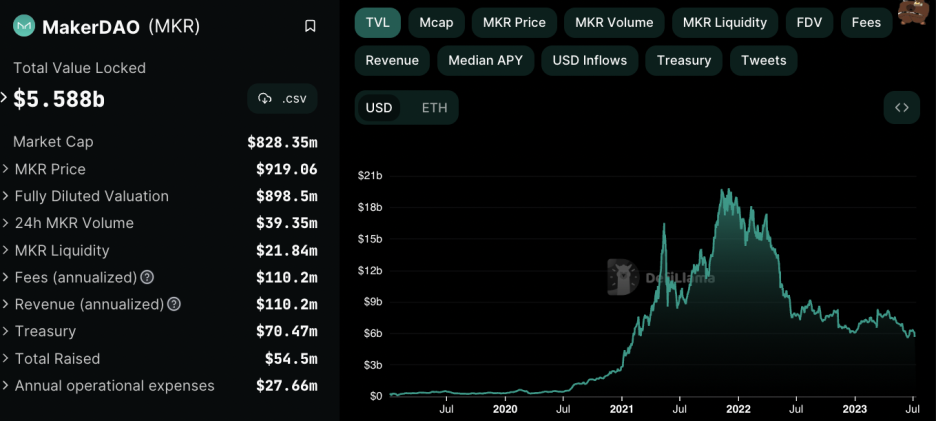The height and width of the screenshot is (421, 936).
Task: Show the Mcap chart
Action: 436,23
